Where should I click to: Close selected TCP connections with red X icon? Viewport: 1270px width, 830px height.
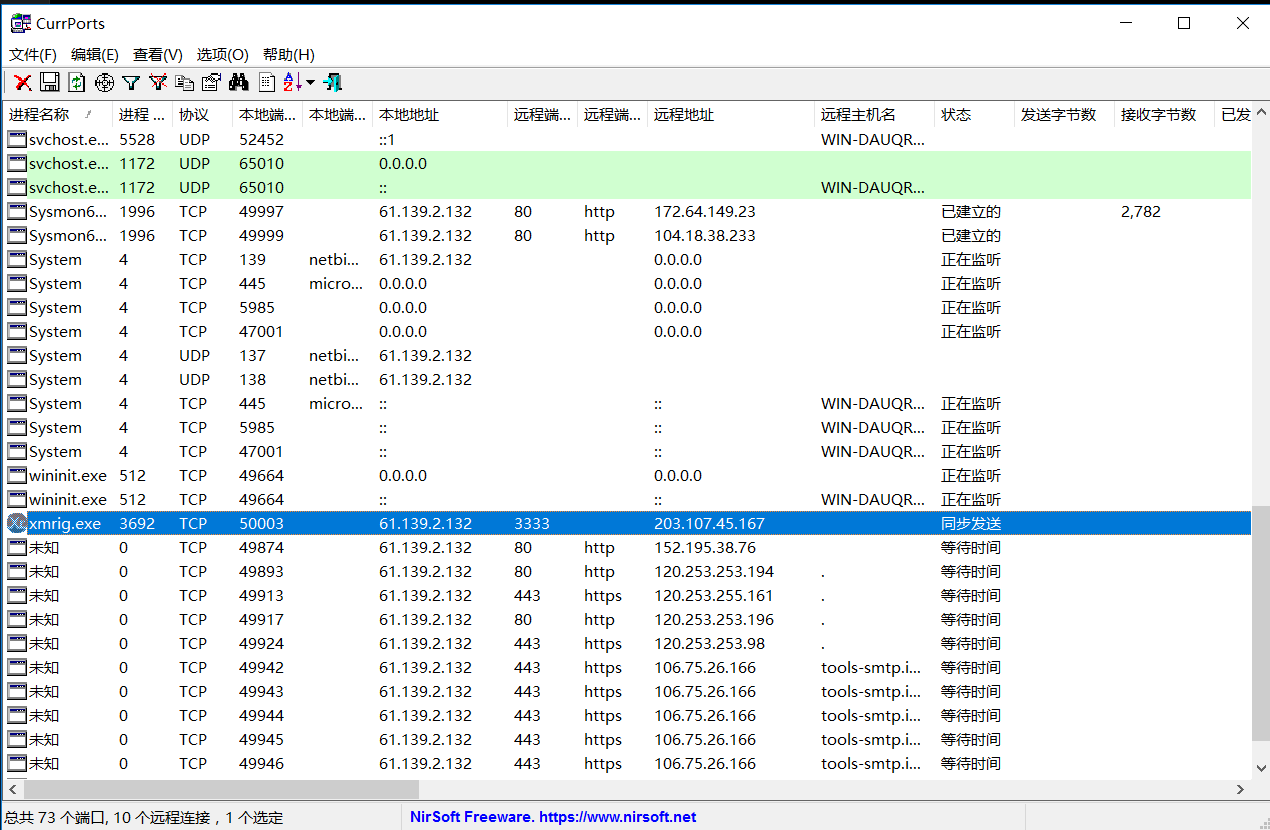(x=23, y=83)
